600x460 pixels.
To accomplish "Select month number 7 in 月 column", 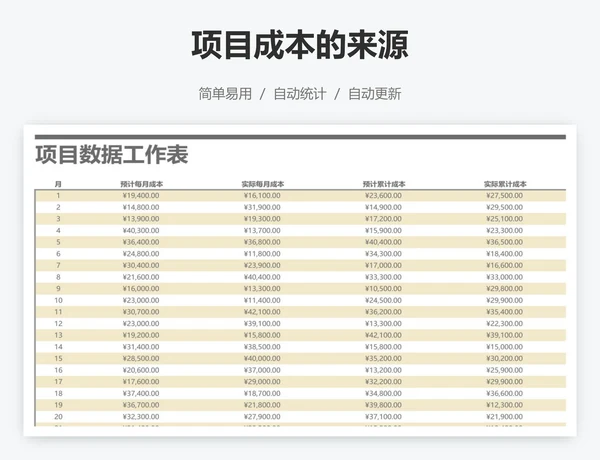I will 58,265.
